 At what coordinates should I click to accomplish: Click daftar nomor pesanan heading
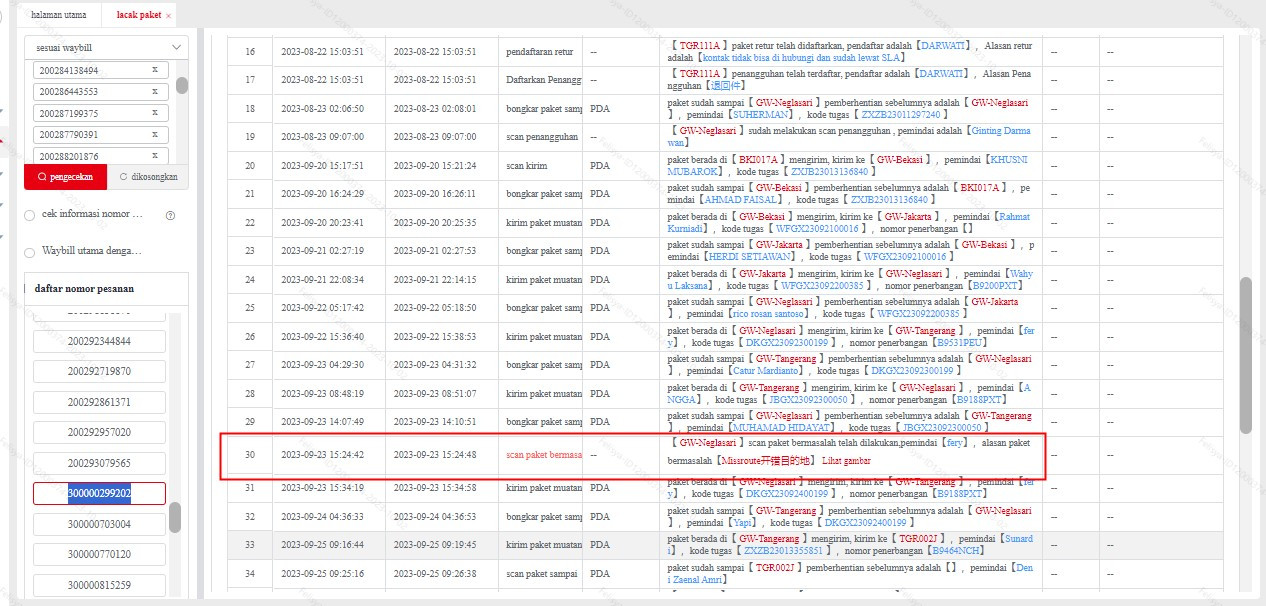(x=85, y=289)
